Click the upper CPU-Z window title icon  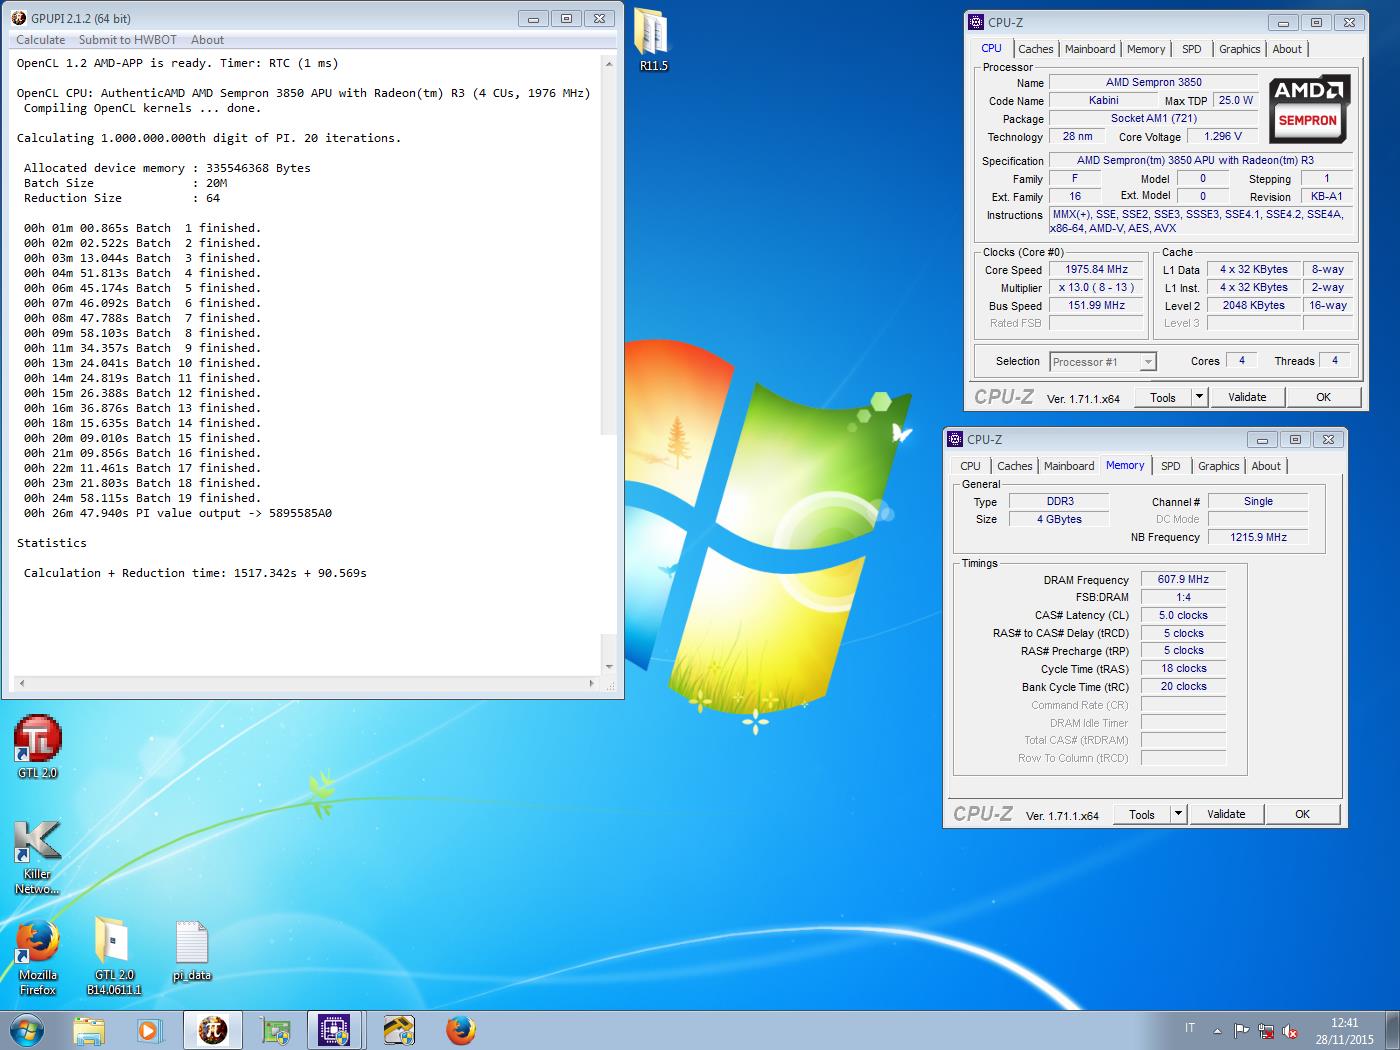point(977,22)
